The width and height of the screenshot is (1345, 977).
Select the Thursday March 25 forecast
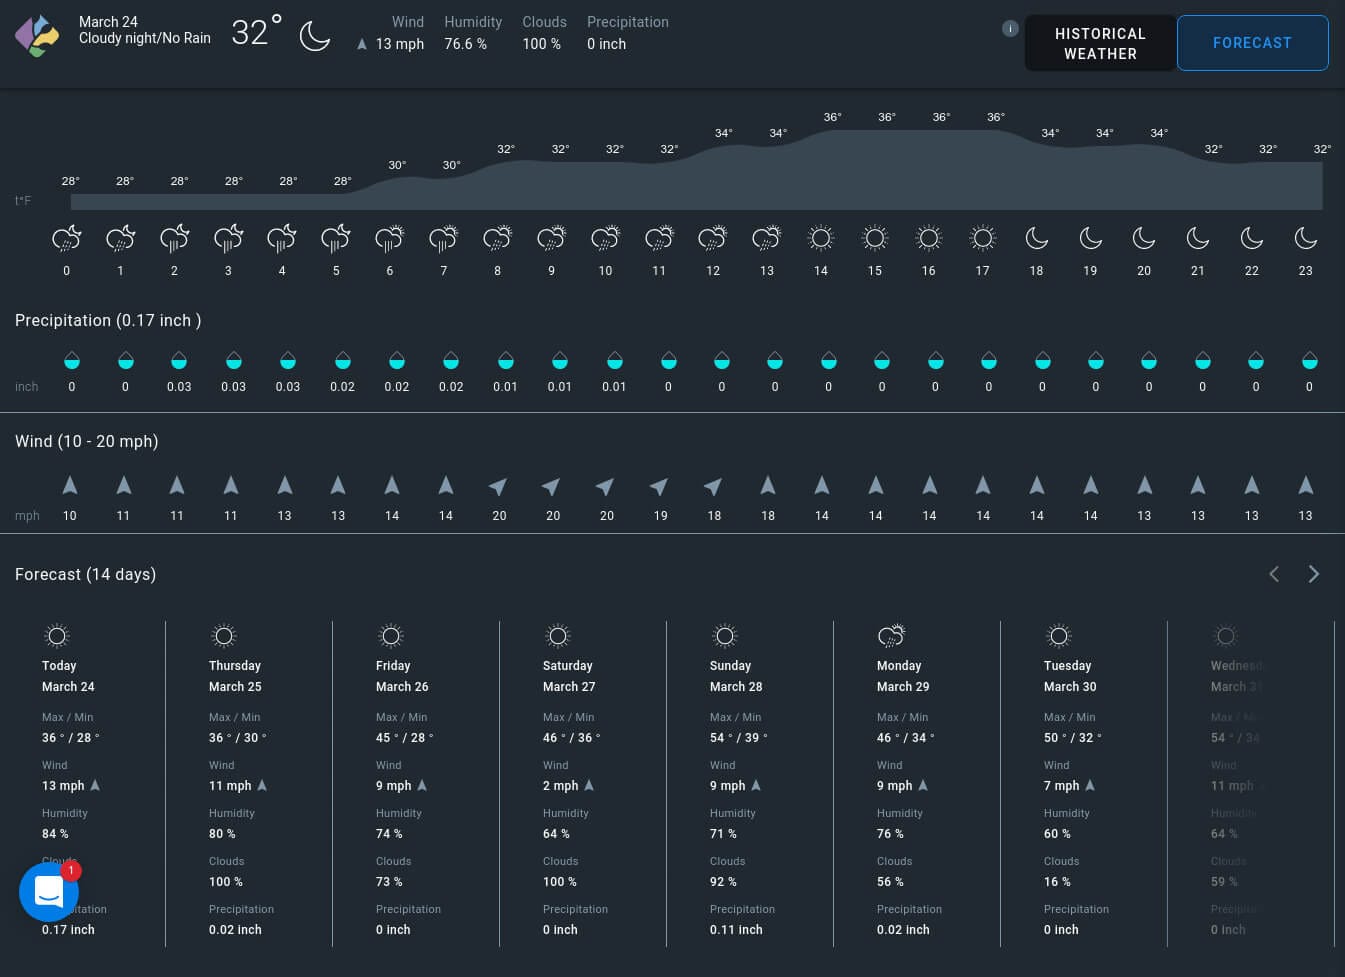click(249, 783)
